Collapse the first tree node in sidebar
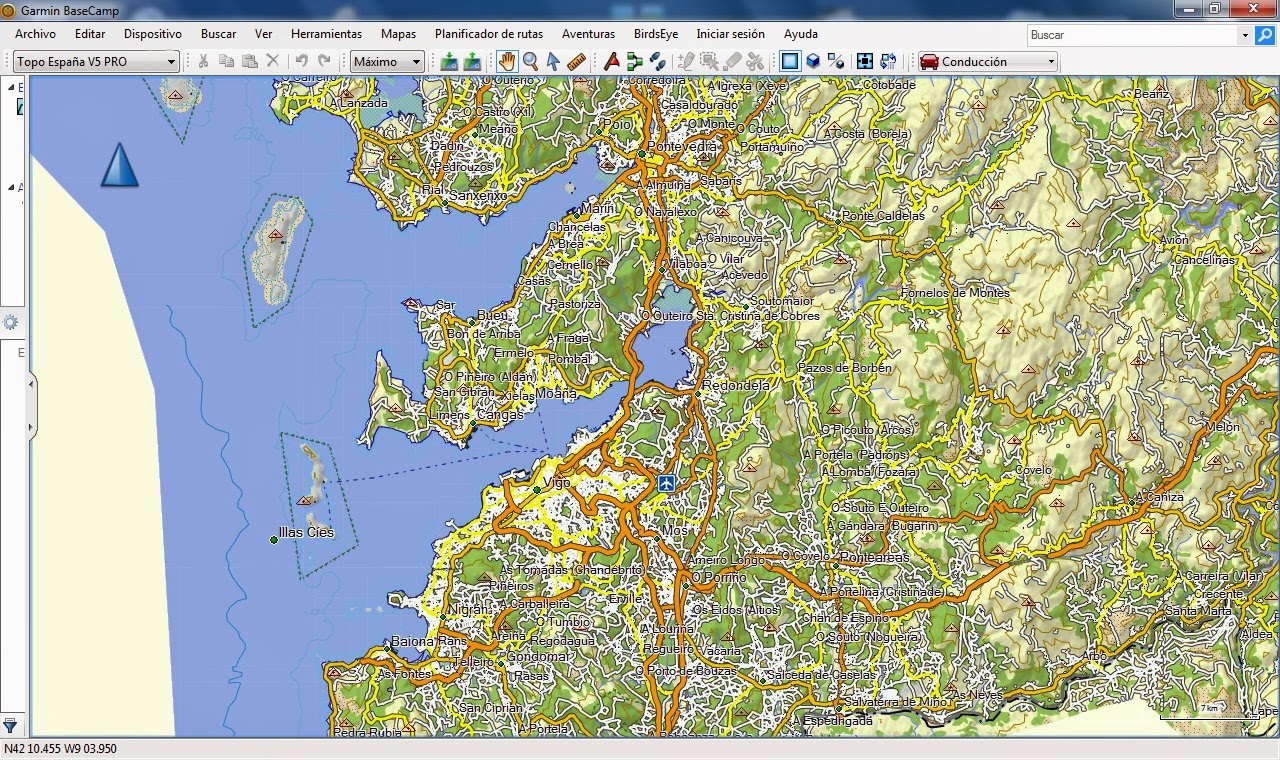 click(11, 87)
